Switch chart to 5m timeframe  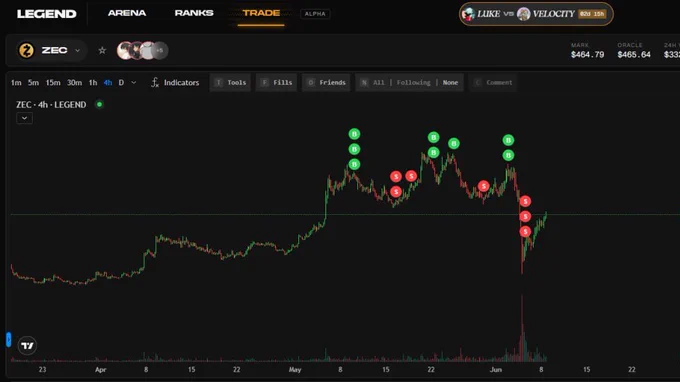[33, 82]
